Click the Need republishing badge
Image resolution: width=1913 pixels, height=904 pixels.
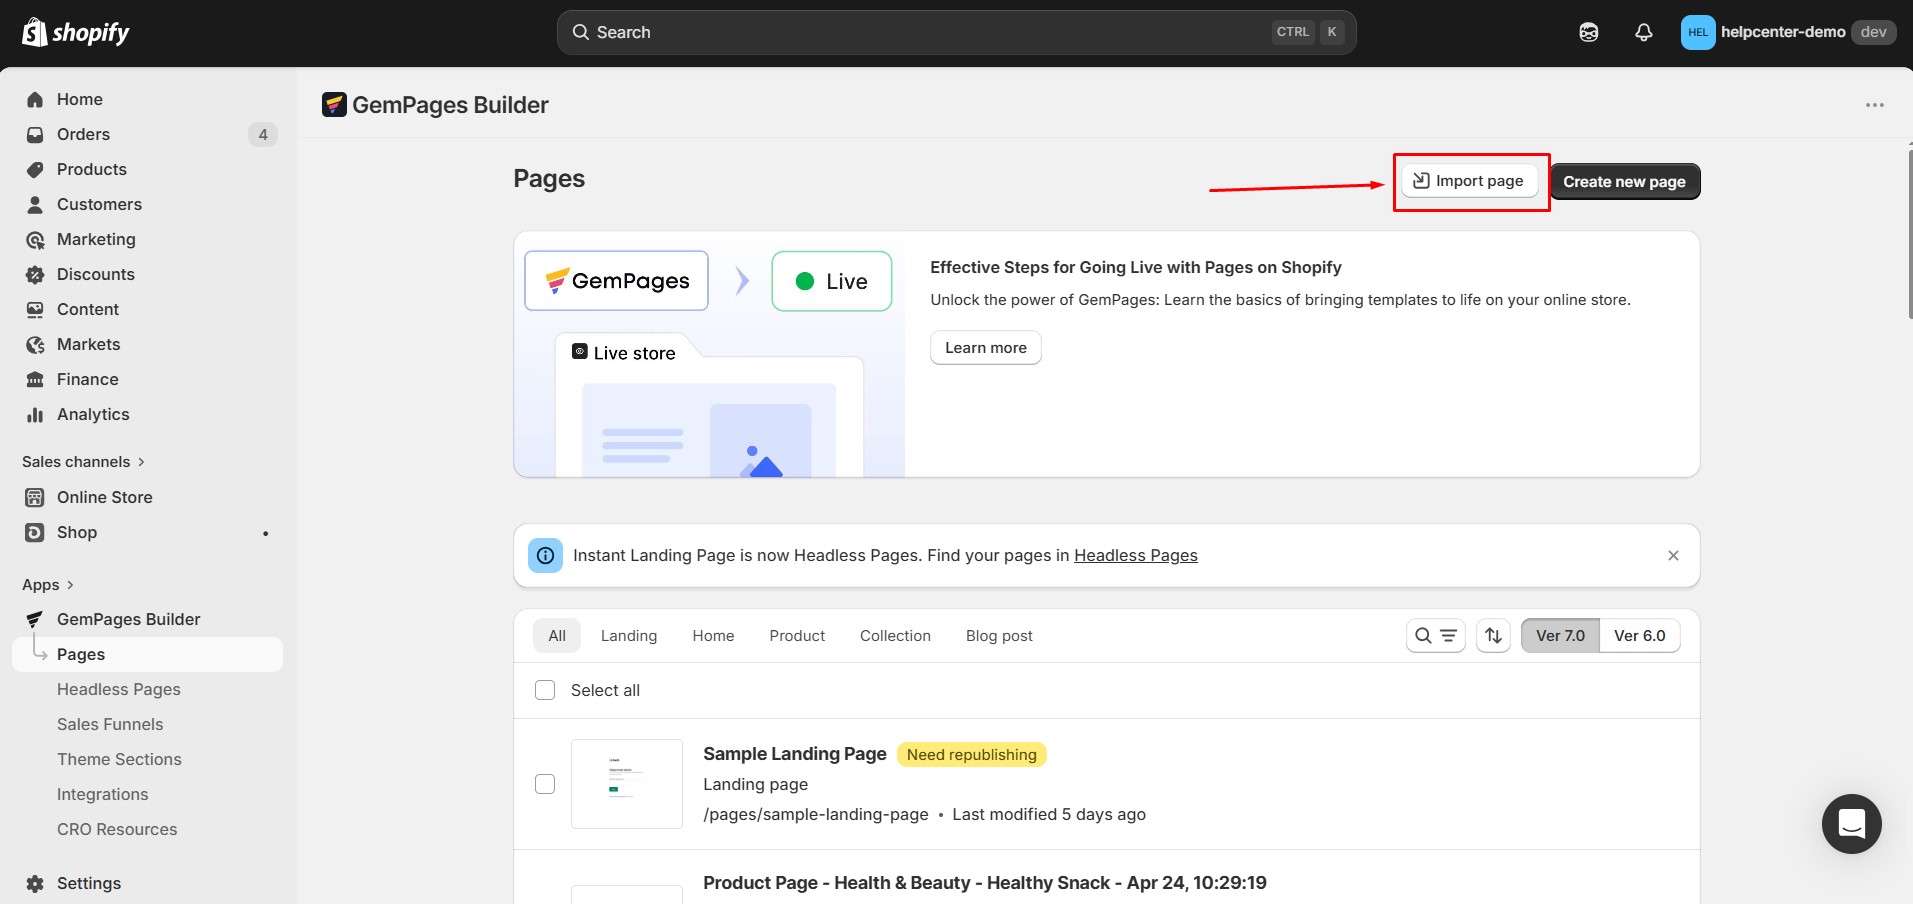tap(971, 754)
